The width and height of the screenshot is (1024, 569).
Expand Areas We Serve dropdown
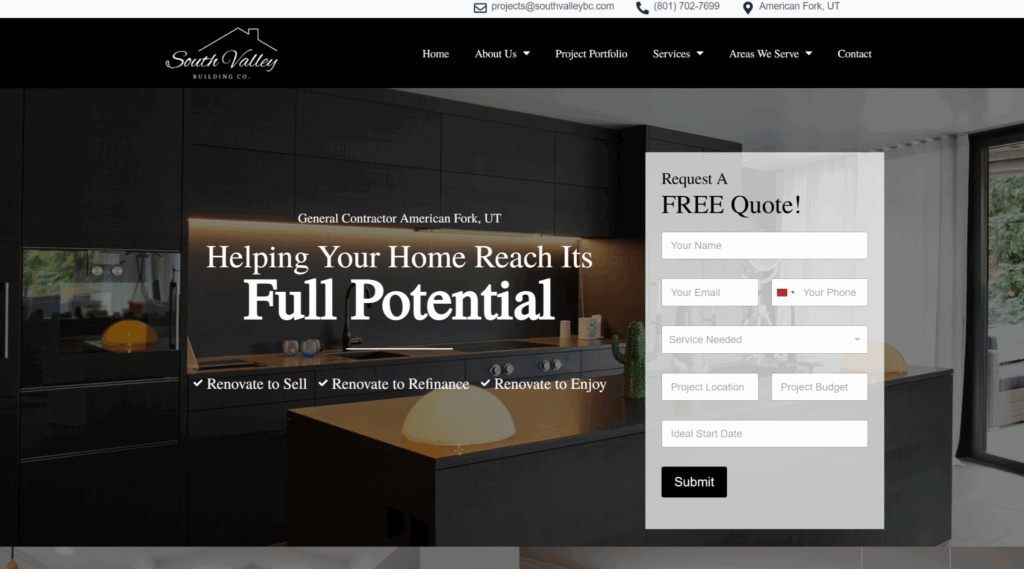coord(770,54)
